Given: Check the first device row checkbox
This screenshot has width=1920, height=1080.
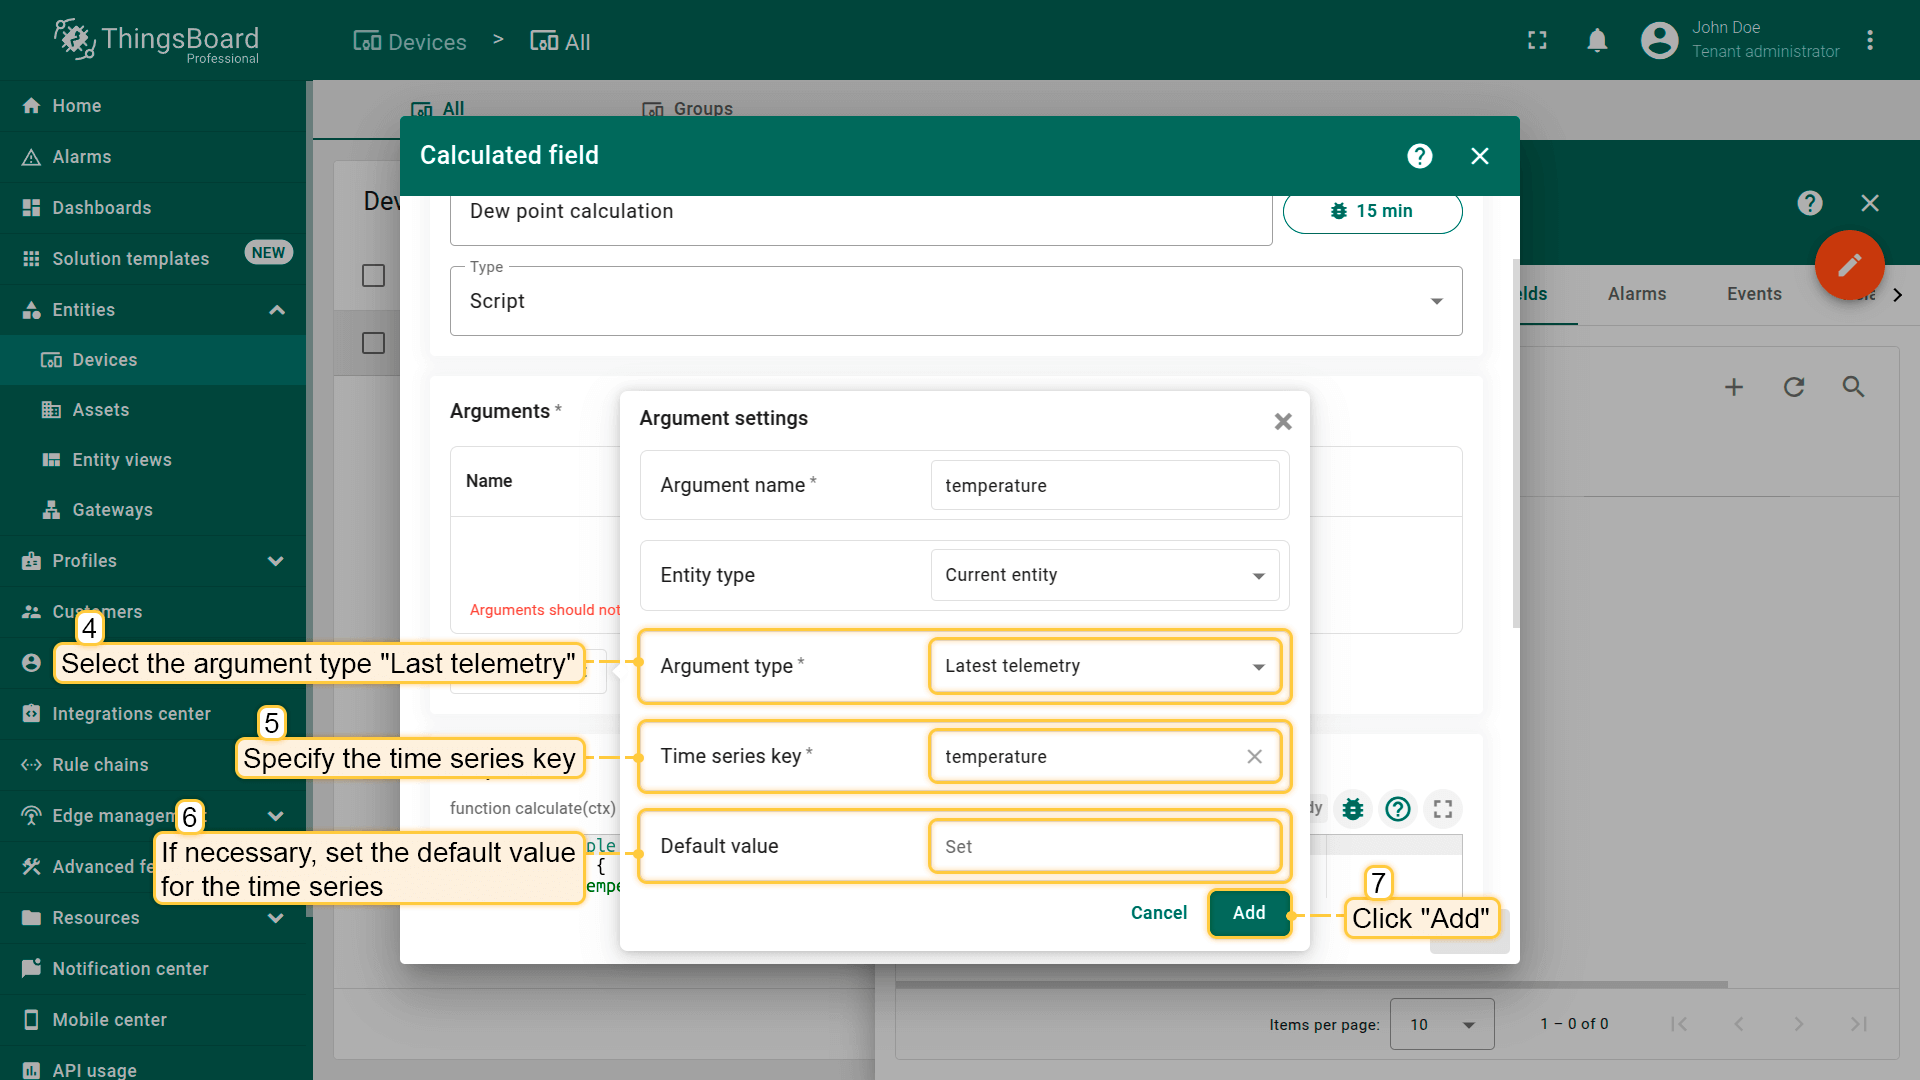Looking at the screenshot, I should tap(373, 275).
